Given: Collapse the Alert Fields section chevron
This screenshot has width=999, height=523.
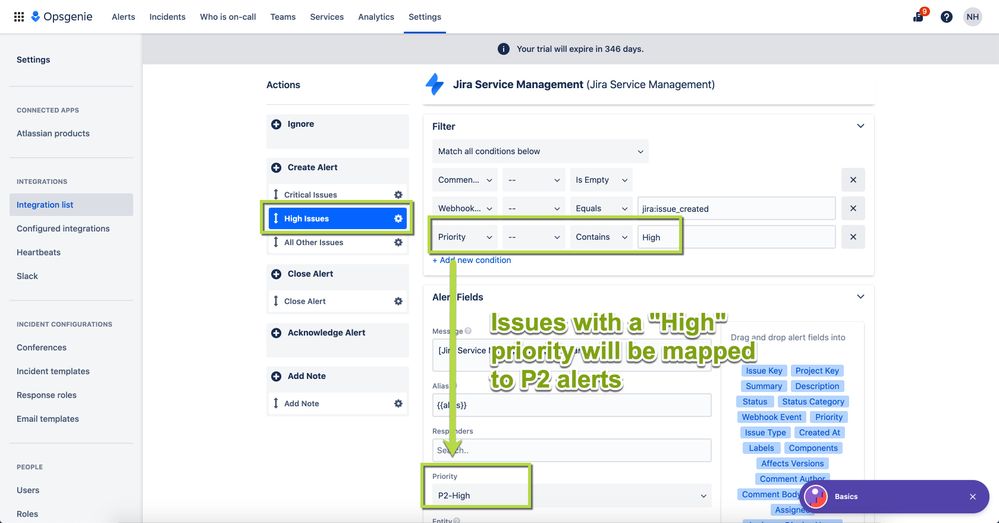Looking at the screenshot, I should pyautogui.click(x=860, y=297).
